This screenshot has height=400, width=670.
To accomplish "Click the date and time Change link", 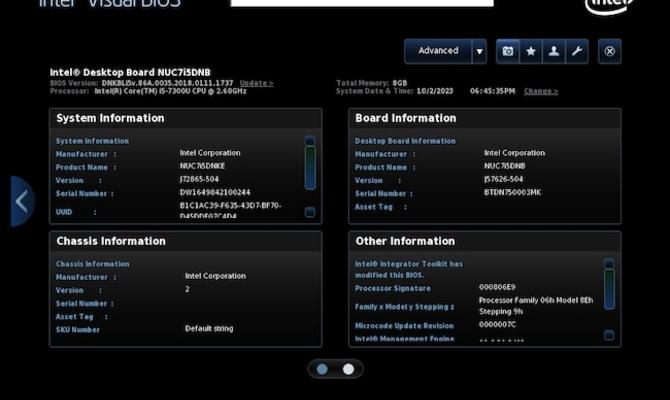I will (541, 91).
